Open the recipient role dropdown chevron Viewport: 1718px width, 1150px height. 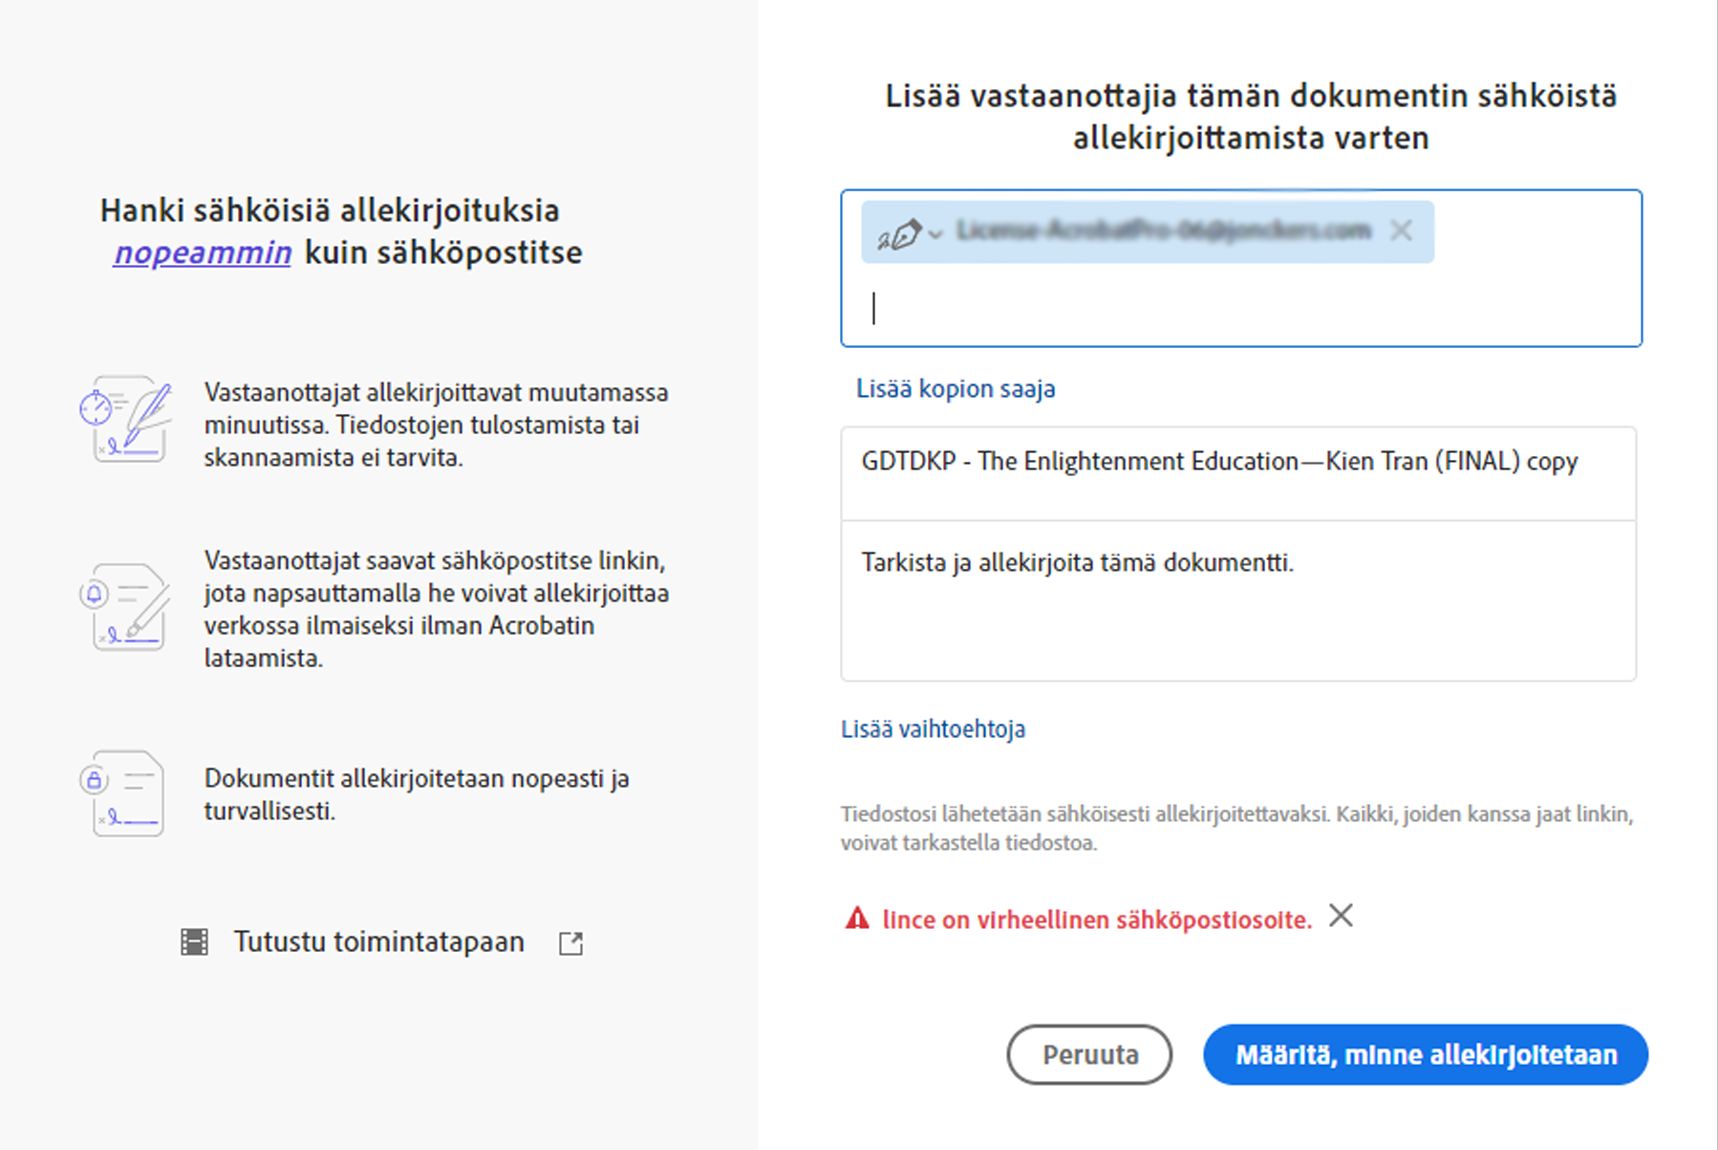point(936,233)
